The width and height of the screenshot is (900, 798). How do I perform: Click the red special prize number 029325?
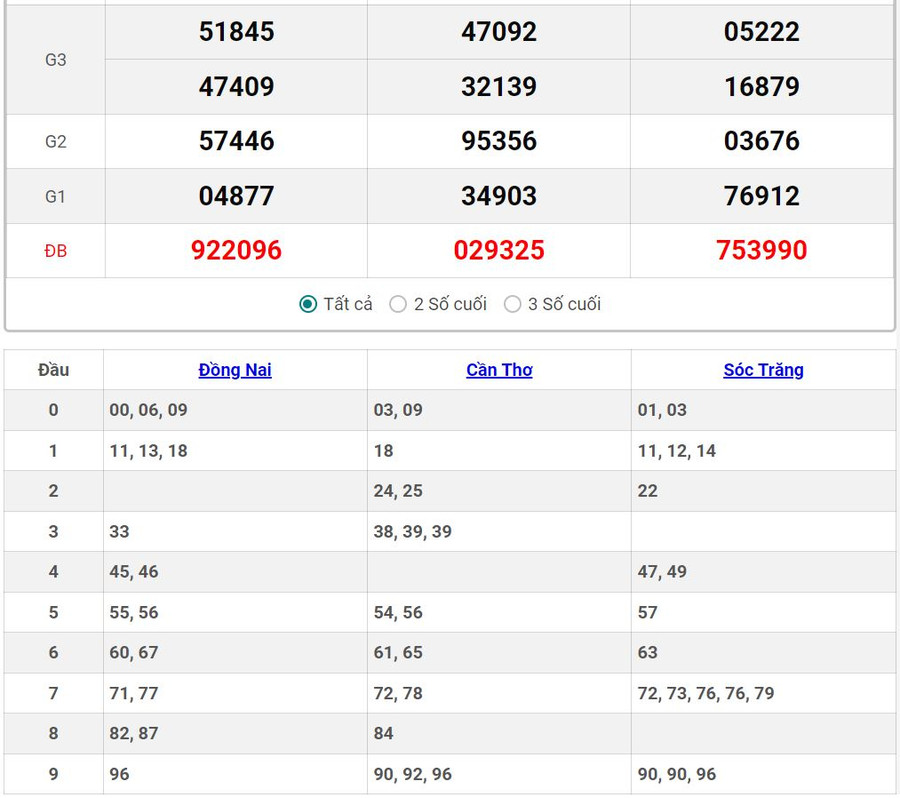499,250
